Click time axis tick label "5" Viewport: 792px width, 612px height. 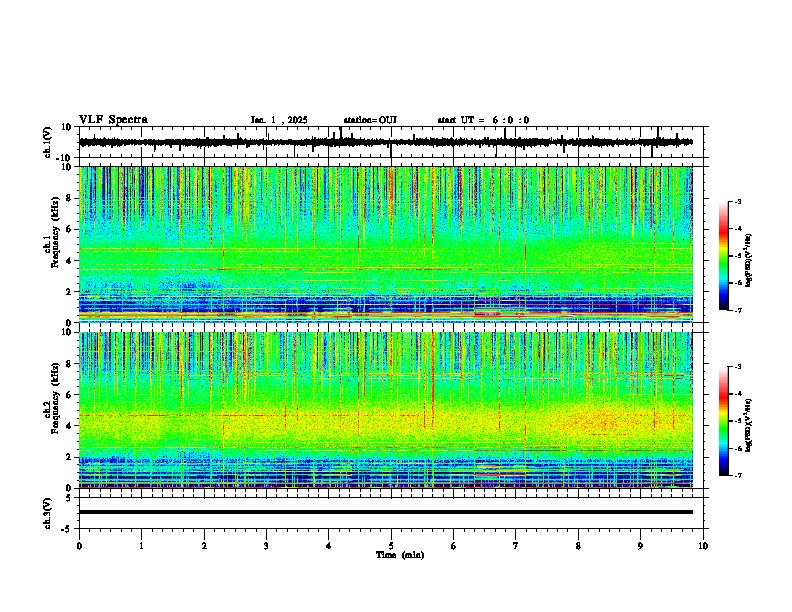click(x=391, y=546)
